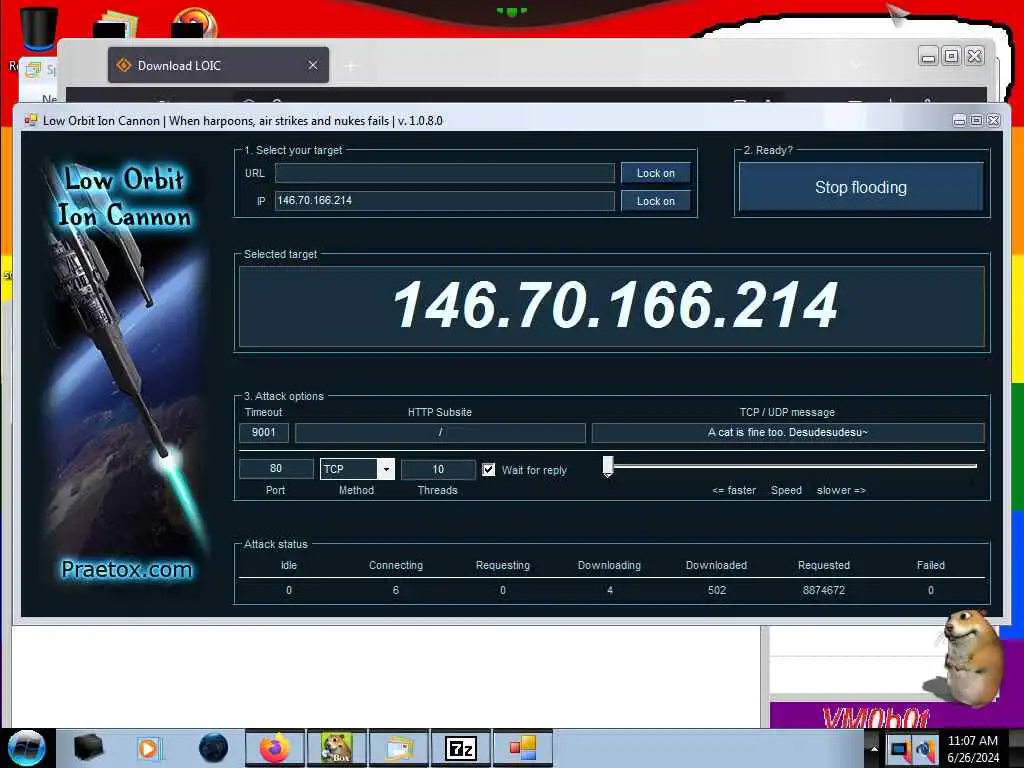Click the slower end of Speed slider track
The image size is (1024, 768).
point(973,466)
